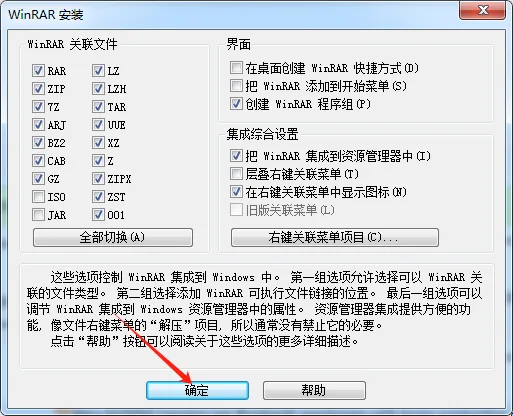Viewport: 513px width, 416px height.
Task: Toggle the 7Z association checkbox
Action: [38, 107]
